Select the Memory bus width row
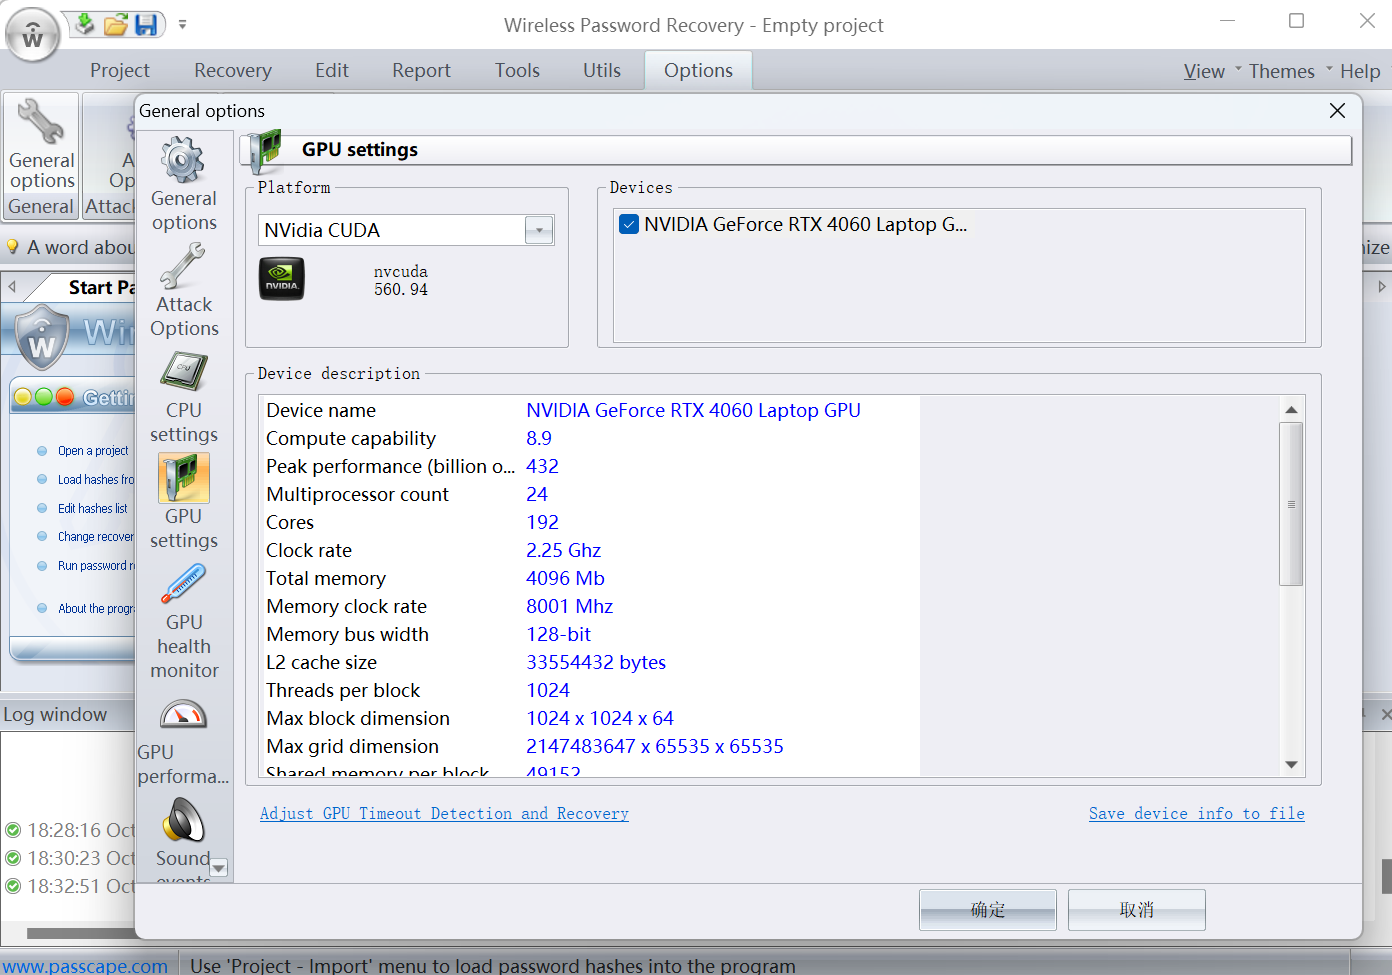This screenshot has height=975, width=1392. [x=589, y=634]
